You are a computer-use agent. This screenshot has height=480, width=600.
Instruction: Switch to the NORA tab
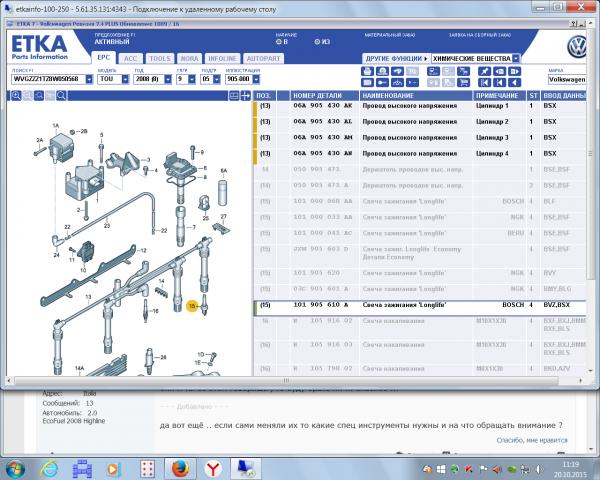pyautogui.click(x=189, y=59)
